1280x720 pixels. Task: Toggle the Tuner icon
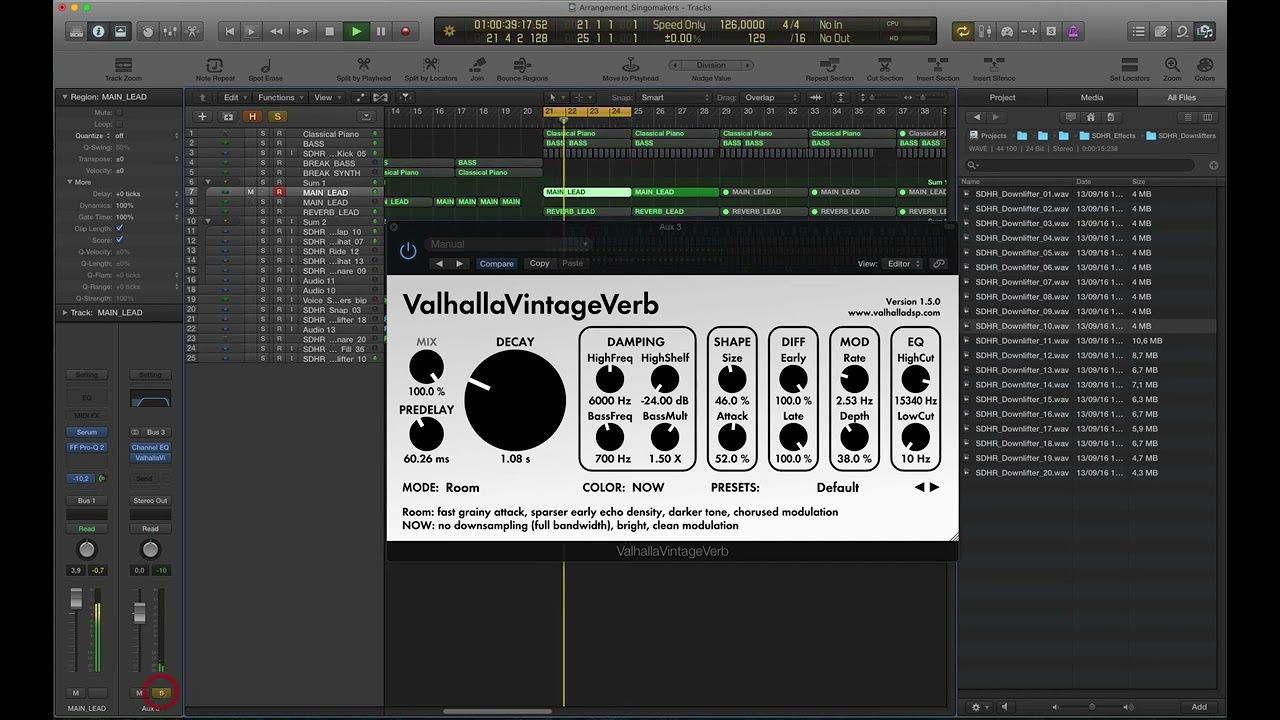point(985,31)
